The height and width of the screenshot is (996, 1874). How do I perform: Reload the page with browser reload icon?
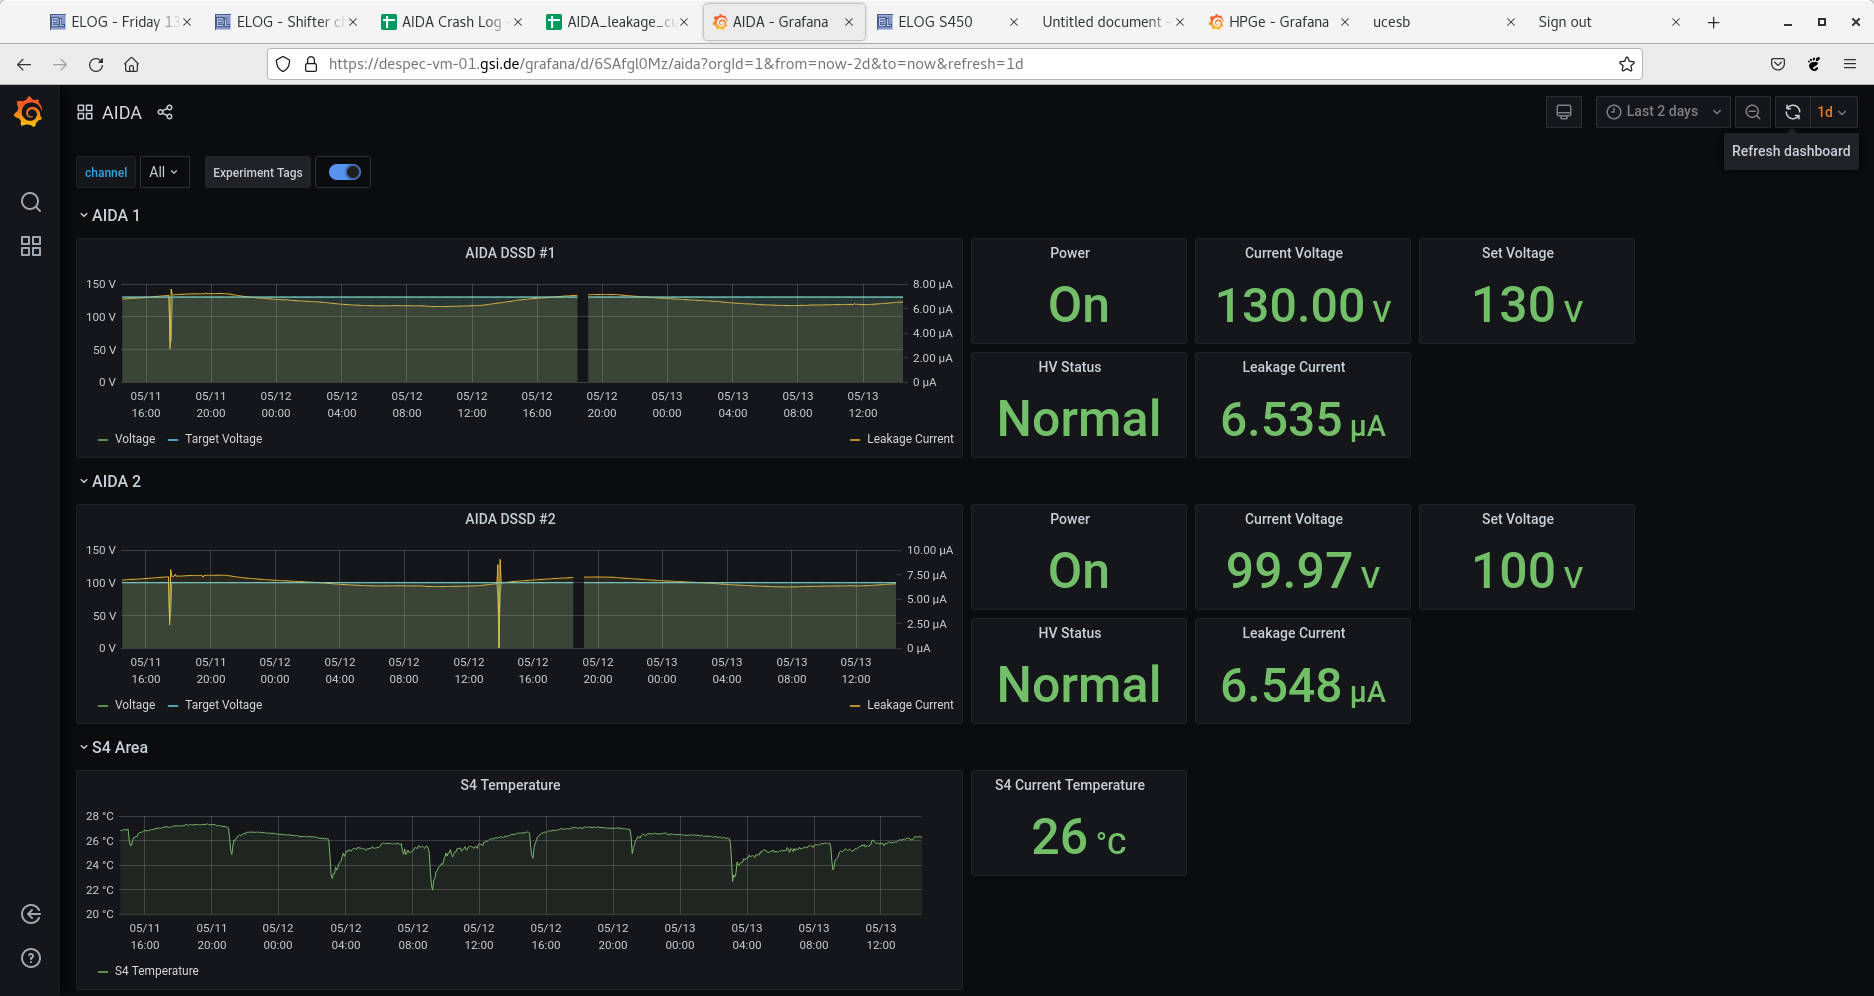[96, 64]
